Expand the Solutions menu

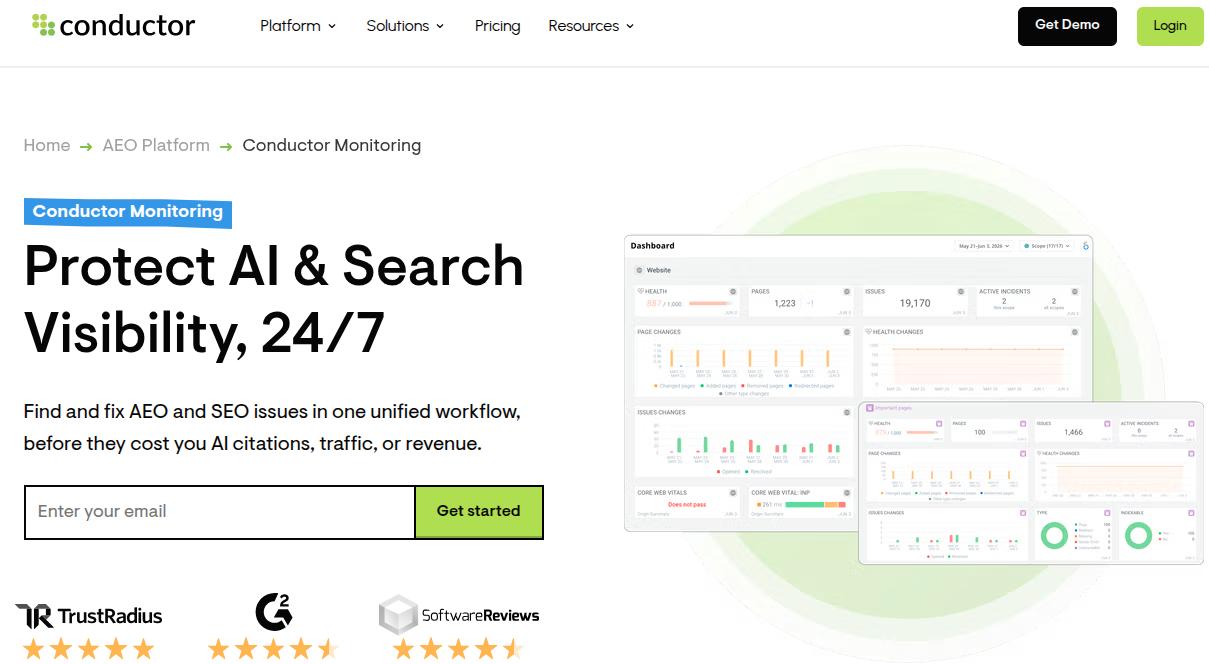pyautogui.click(x=405, y=26)
